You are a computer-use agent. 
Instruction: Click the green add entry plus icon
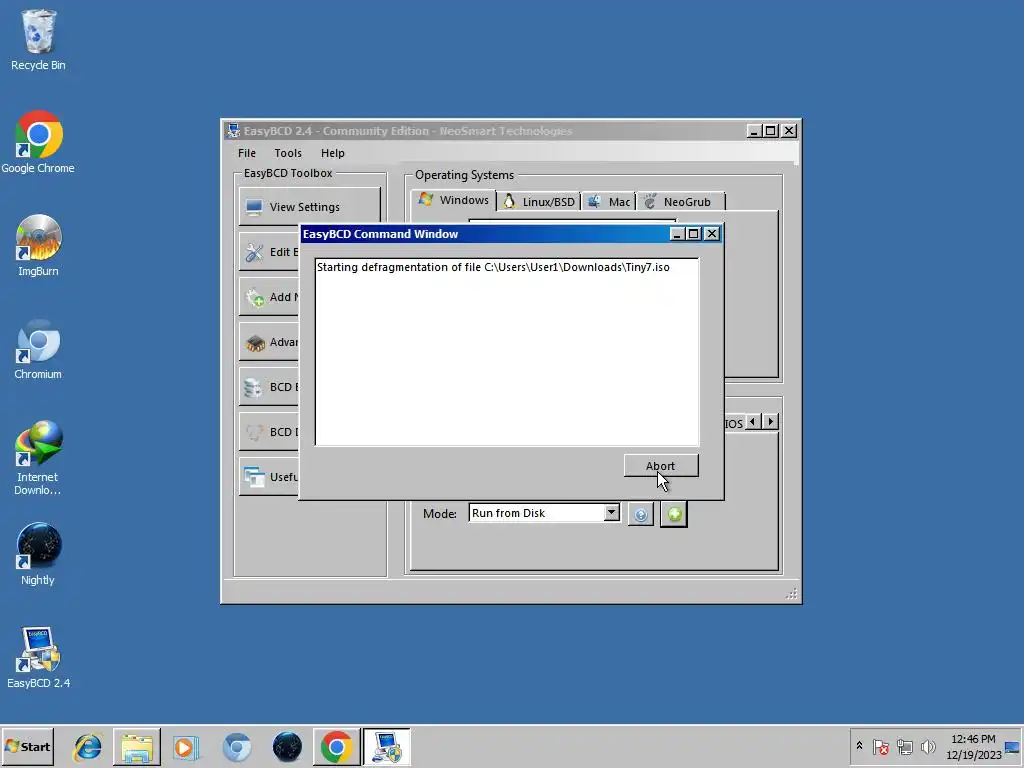point(674,515)
